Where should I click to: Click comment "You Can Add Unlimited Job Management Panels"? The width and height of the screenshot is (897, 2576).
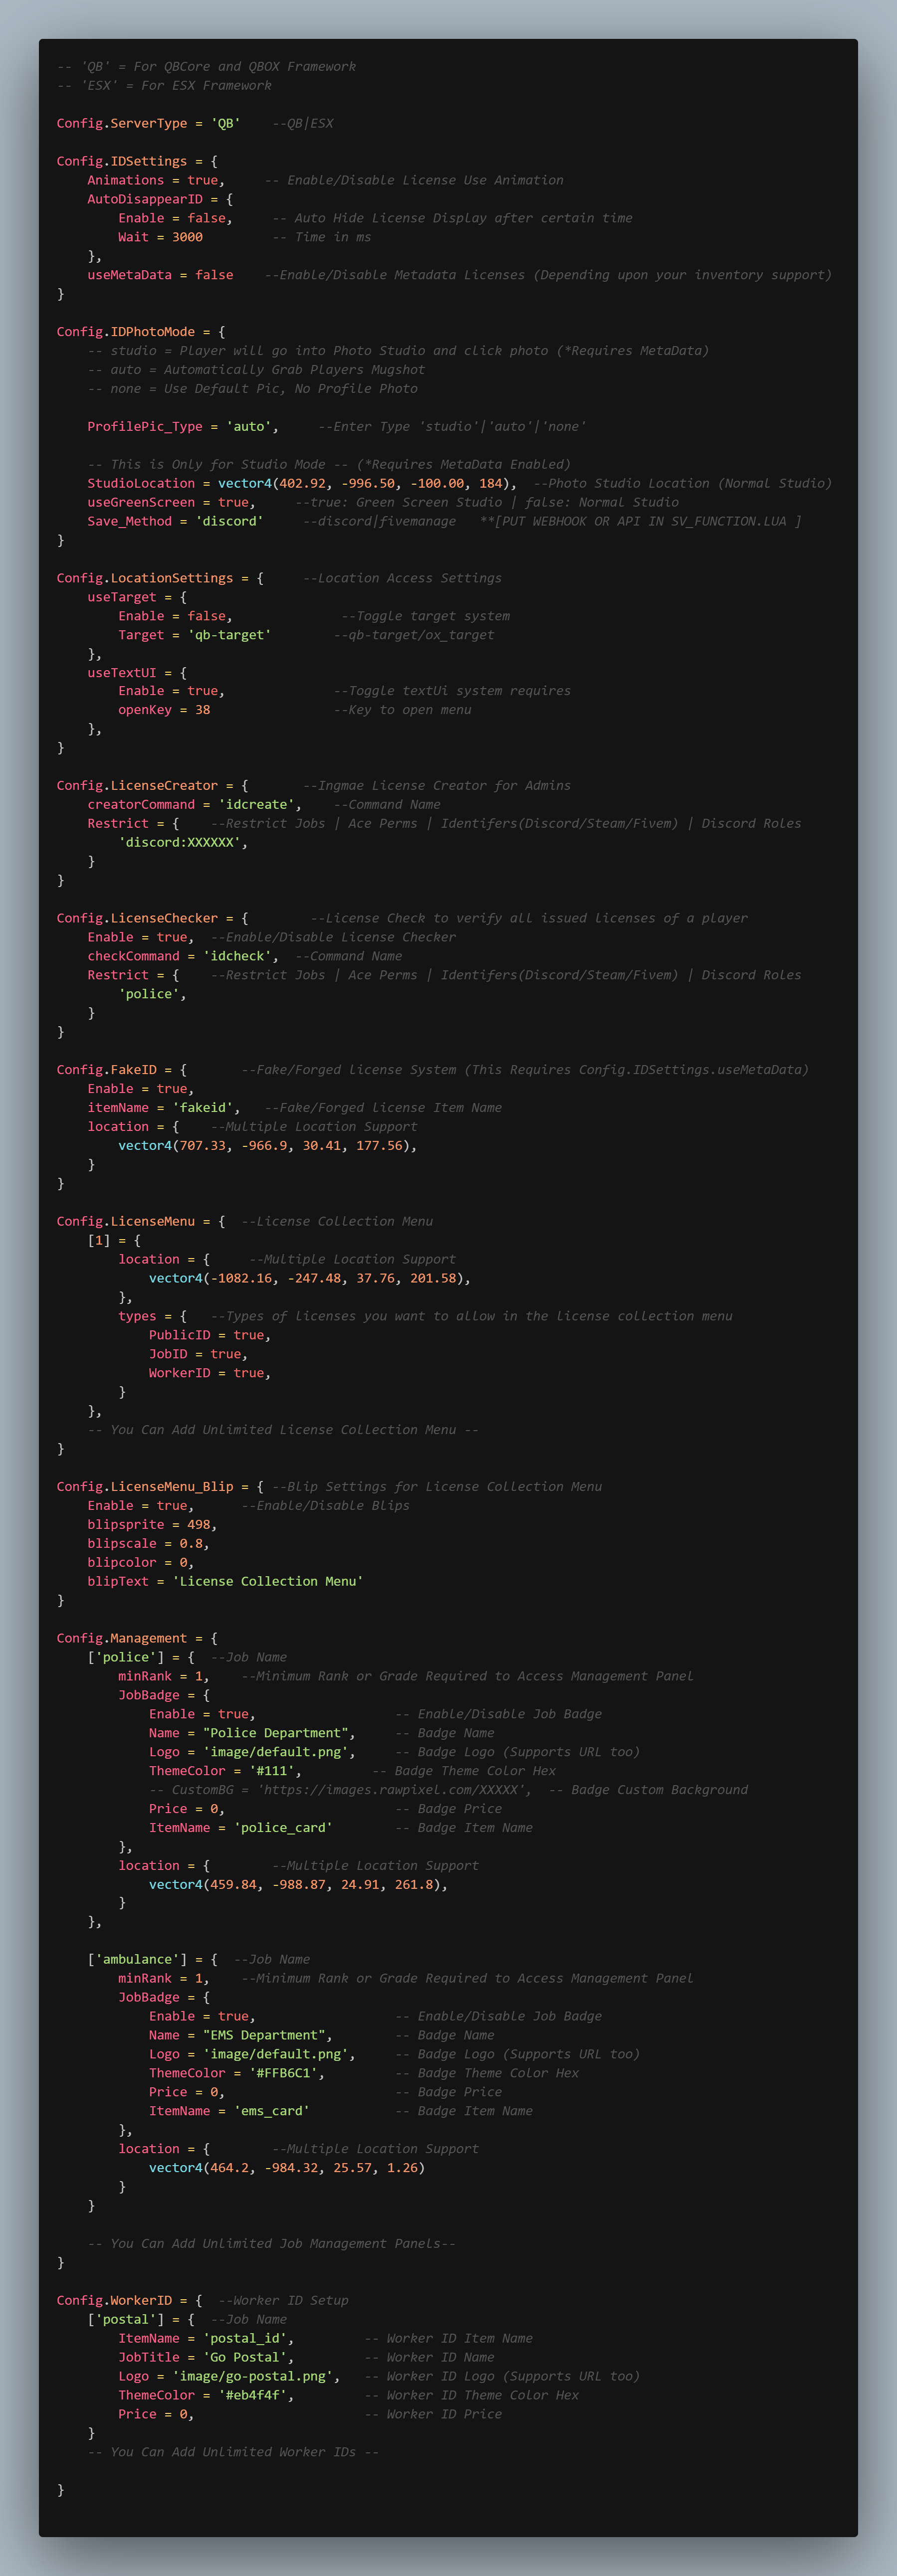pyautogui.click(x=271, y=2245)
